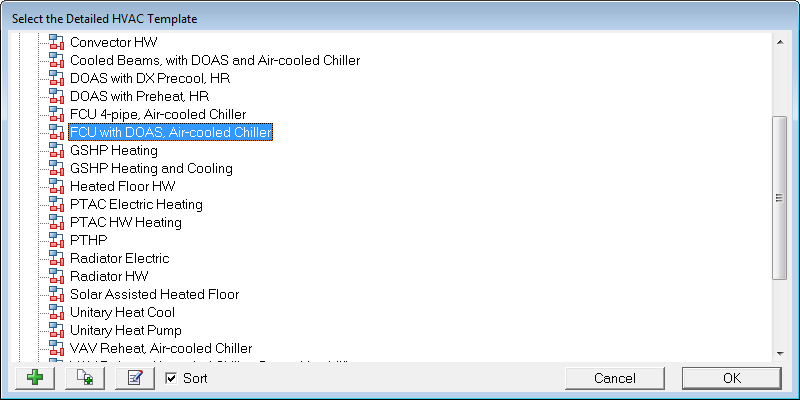The height and width of the screenshot is (400, 800).
Task: Click the icon next to Convector HW
Action: tap(57, 43)
